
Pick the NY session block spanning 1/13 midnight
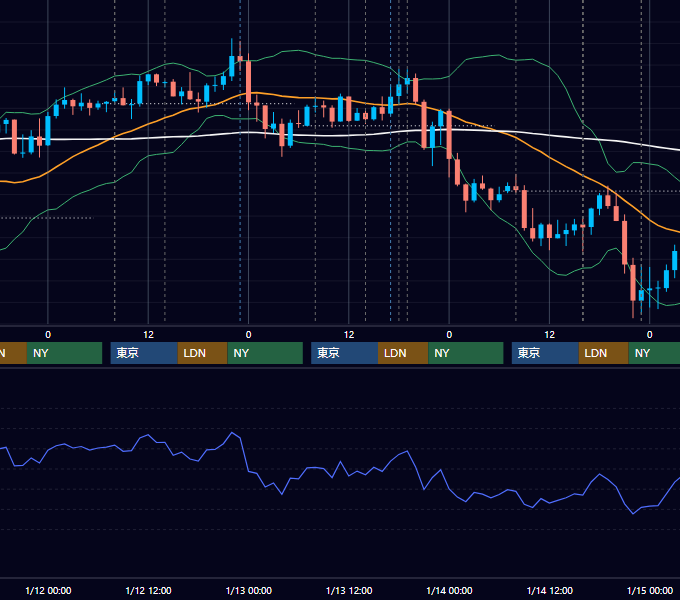tap(265, 353)
